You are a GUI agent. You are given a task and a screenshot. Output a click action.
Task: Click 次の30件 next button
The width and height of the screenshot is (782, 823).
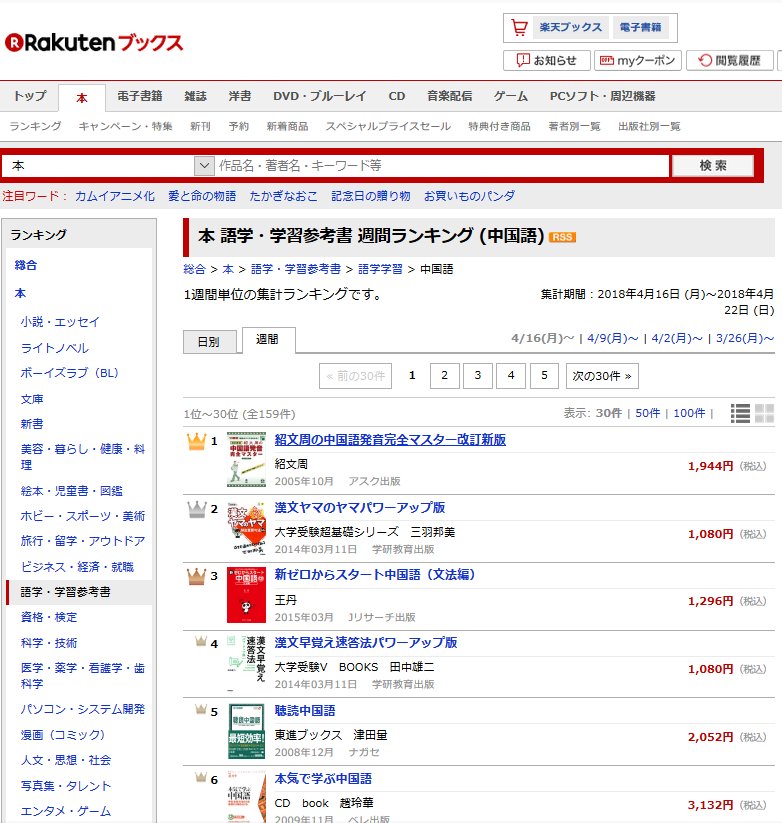coord(602,376)
